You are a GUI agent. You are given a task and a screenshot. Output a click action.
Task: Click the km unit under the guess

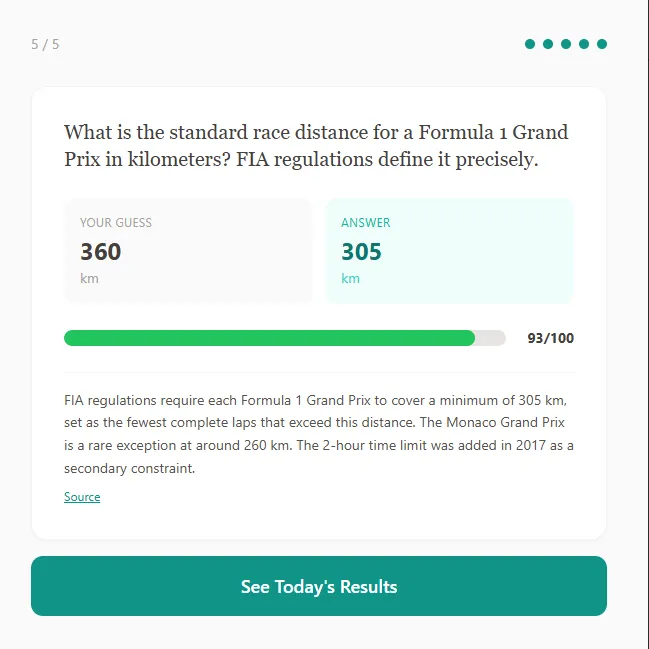tap(90, 278)
